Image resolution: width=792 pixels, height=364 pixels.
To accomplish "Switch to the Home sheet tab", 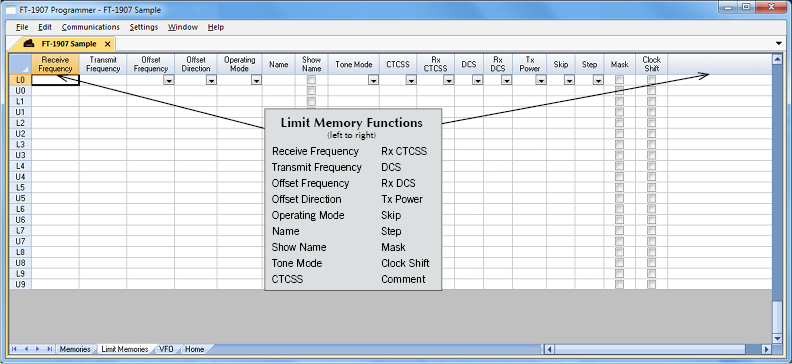I will point(194,349).
